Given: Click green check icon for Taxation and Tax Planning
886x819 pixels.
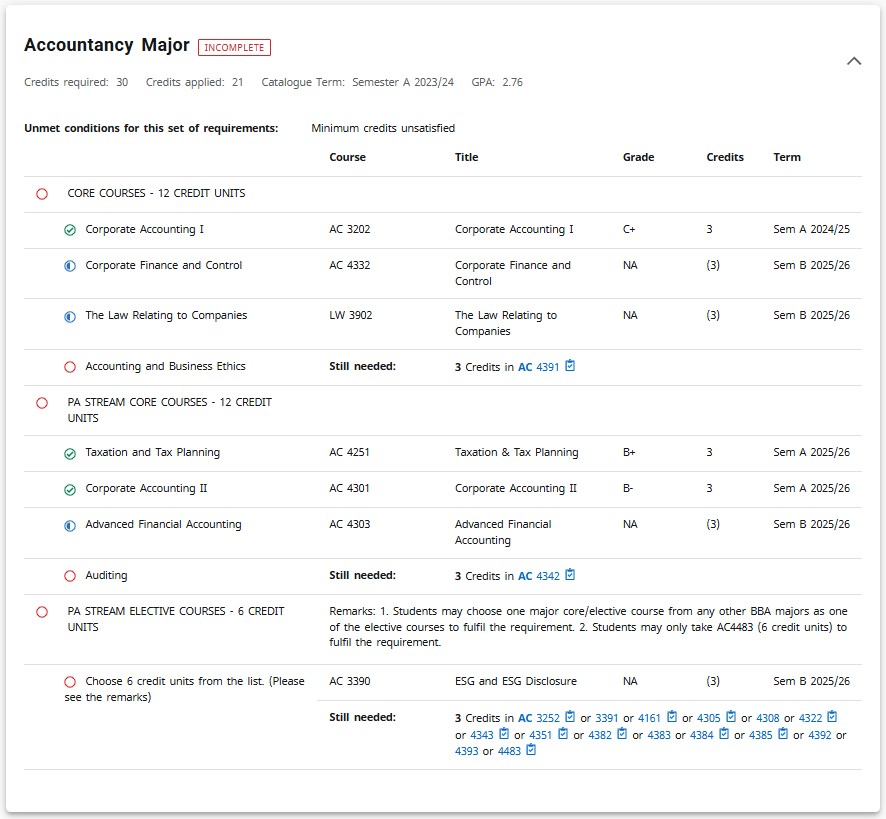Looking at the screenshot, I should click(x=70, y=454).
